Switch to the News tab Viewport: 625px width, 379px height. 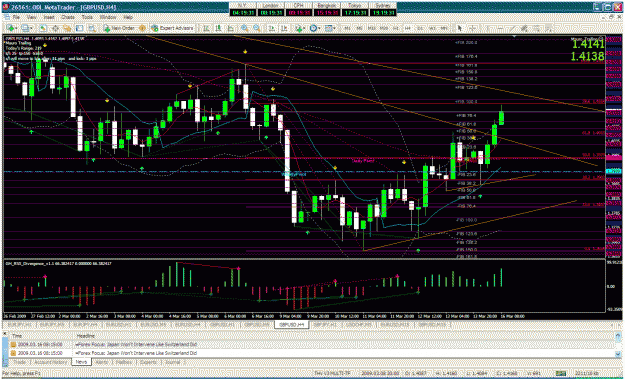tap(81, 362)
